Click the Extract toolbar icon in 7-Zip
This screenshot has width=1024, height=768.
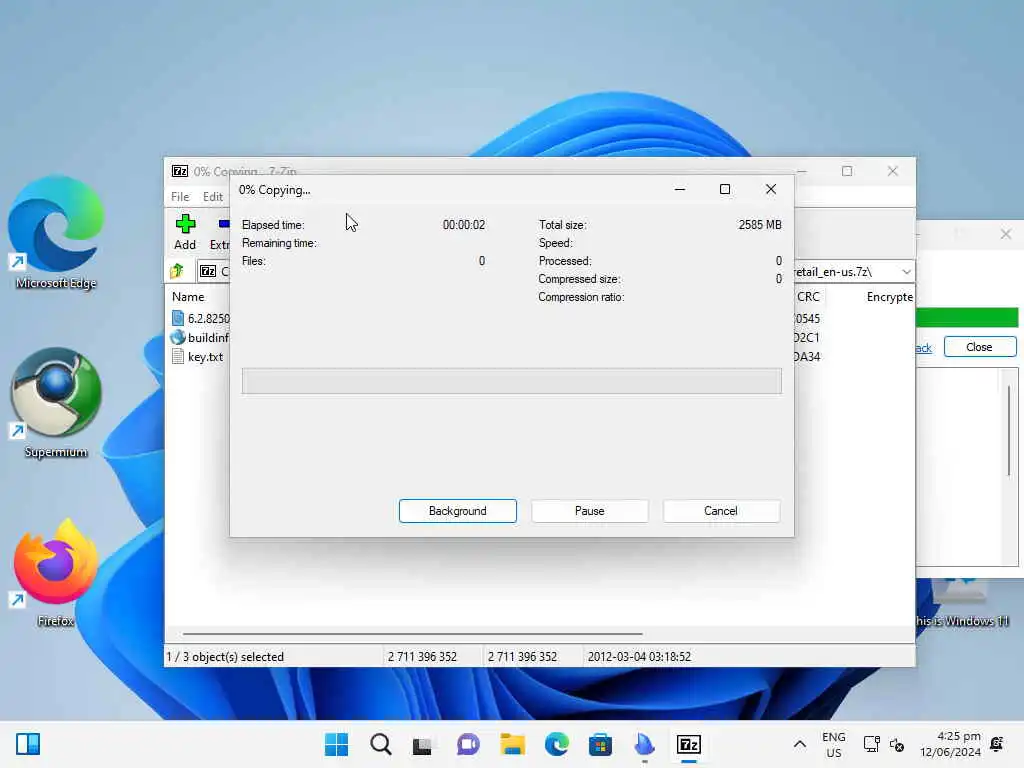[x=219, y=232]
